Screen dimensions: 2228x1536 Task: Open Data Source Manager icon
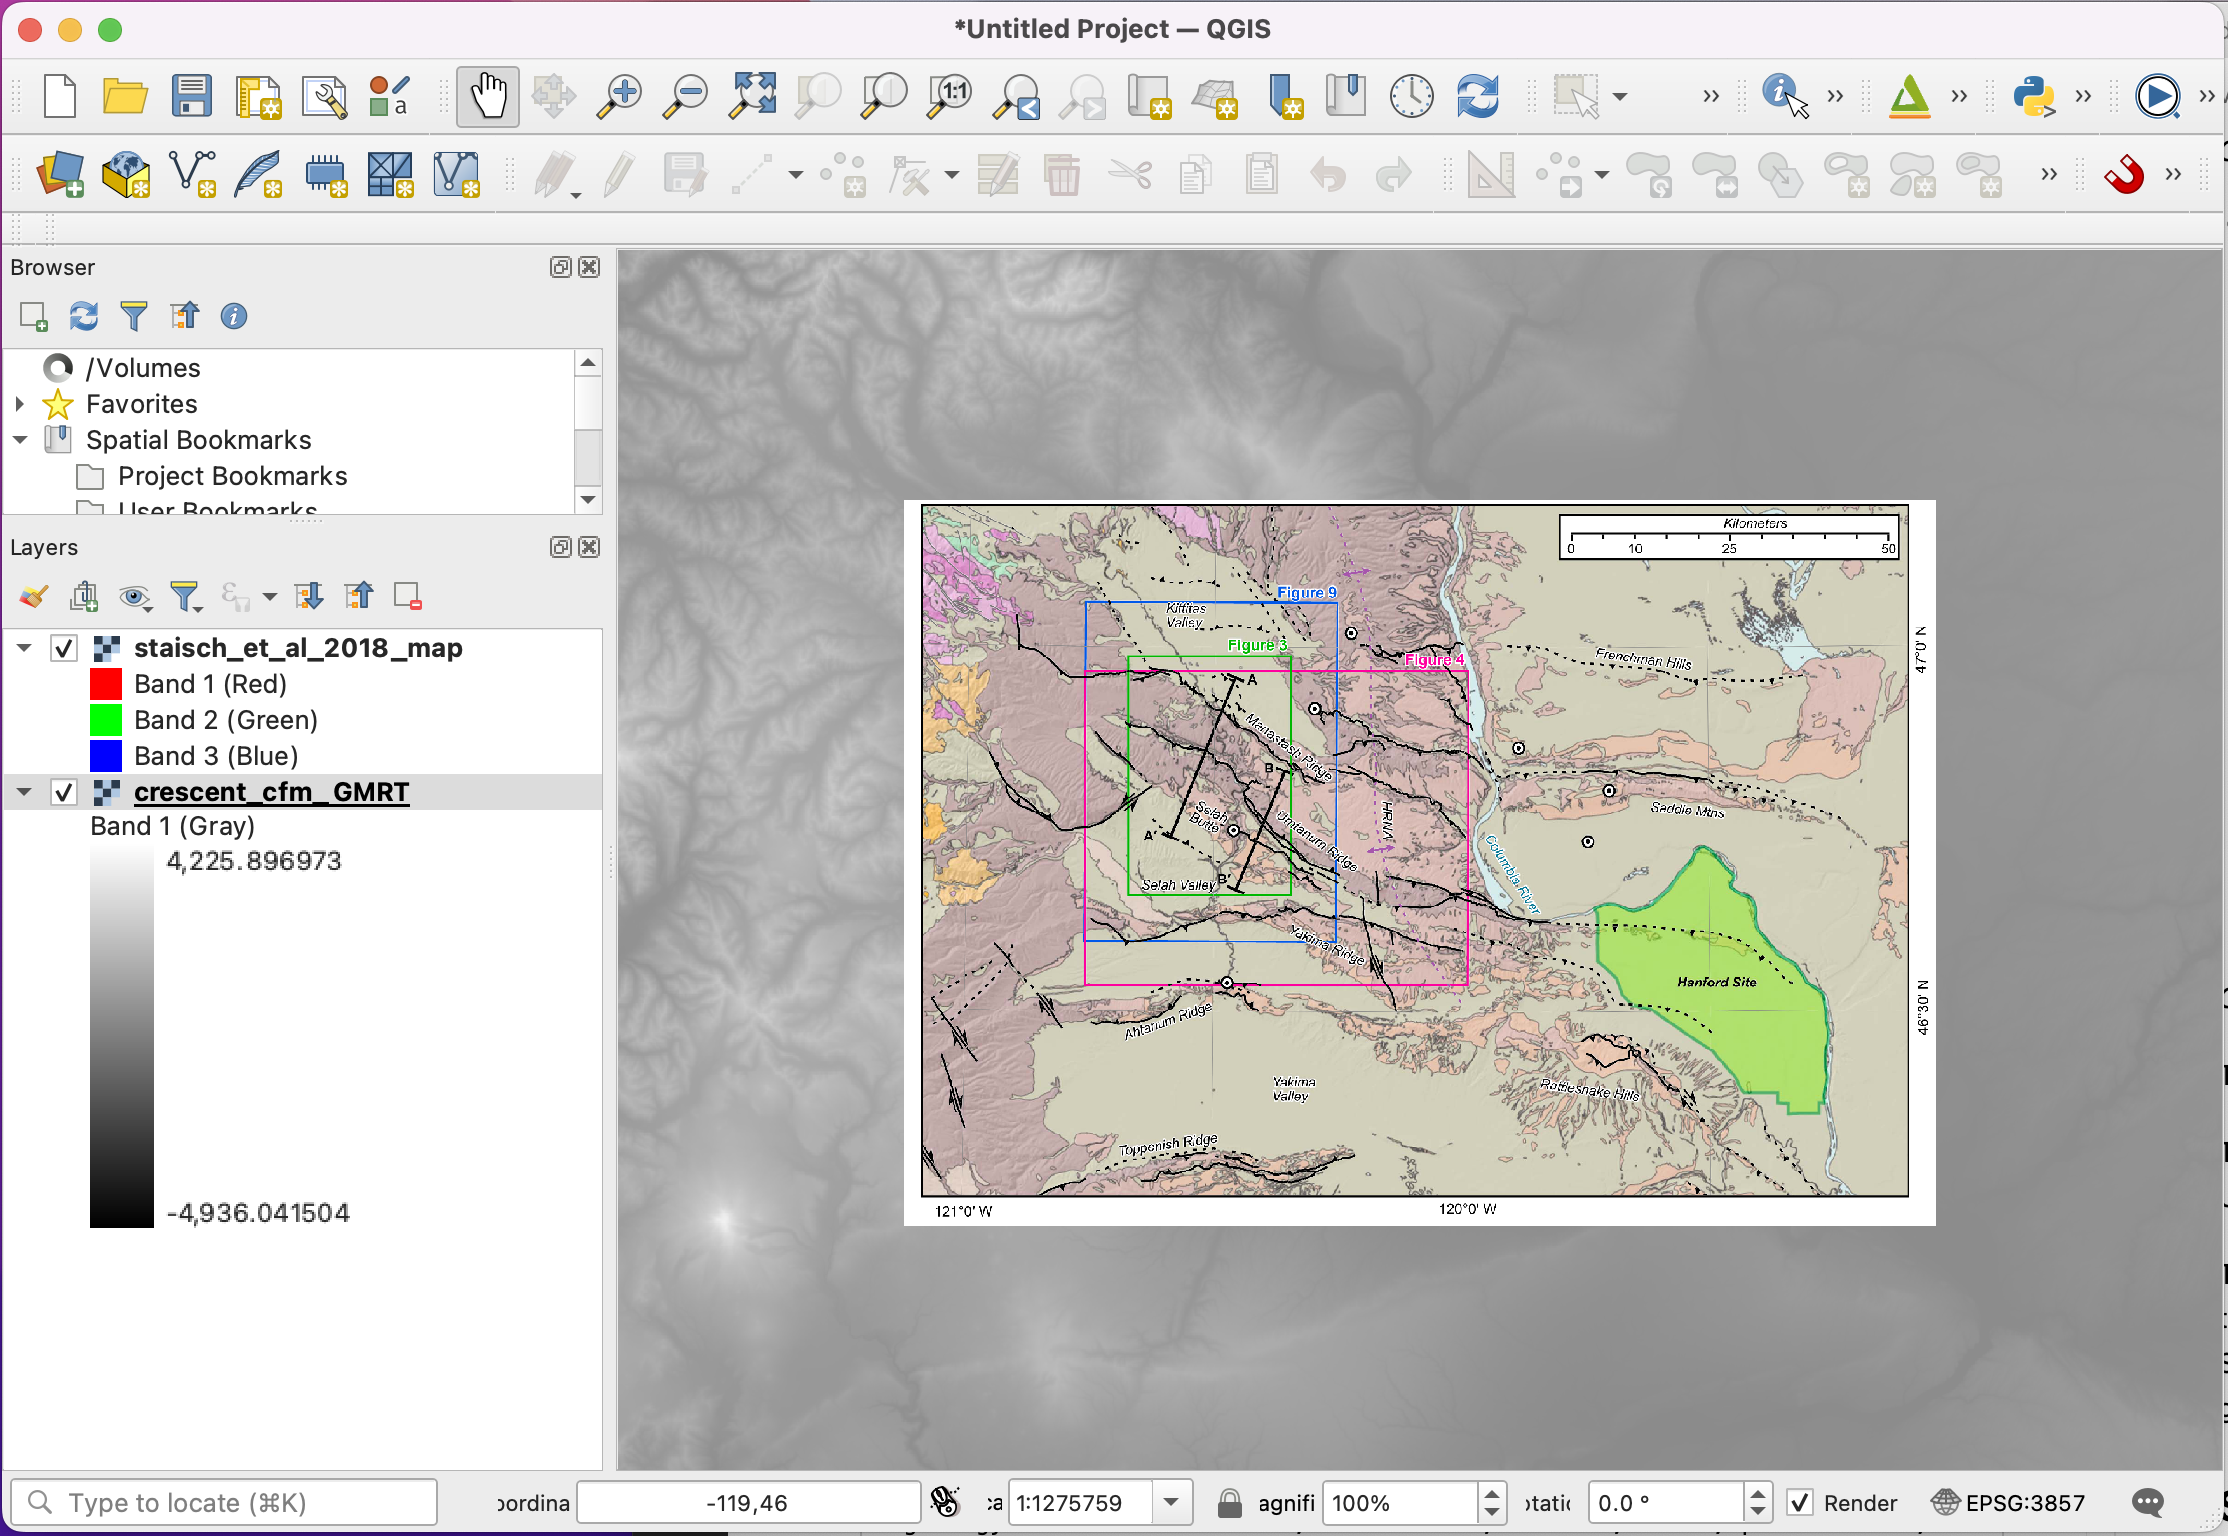pos(60,175)
